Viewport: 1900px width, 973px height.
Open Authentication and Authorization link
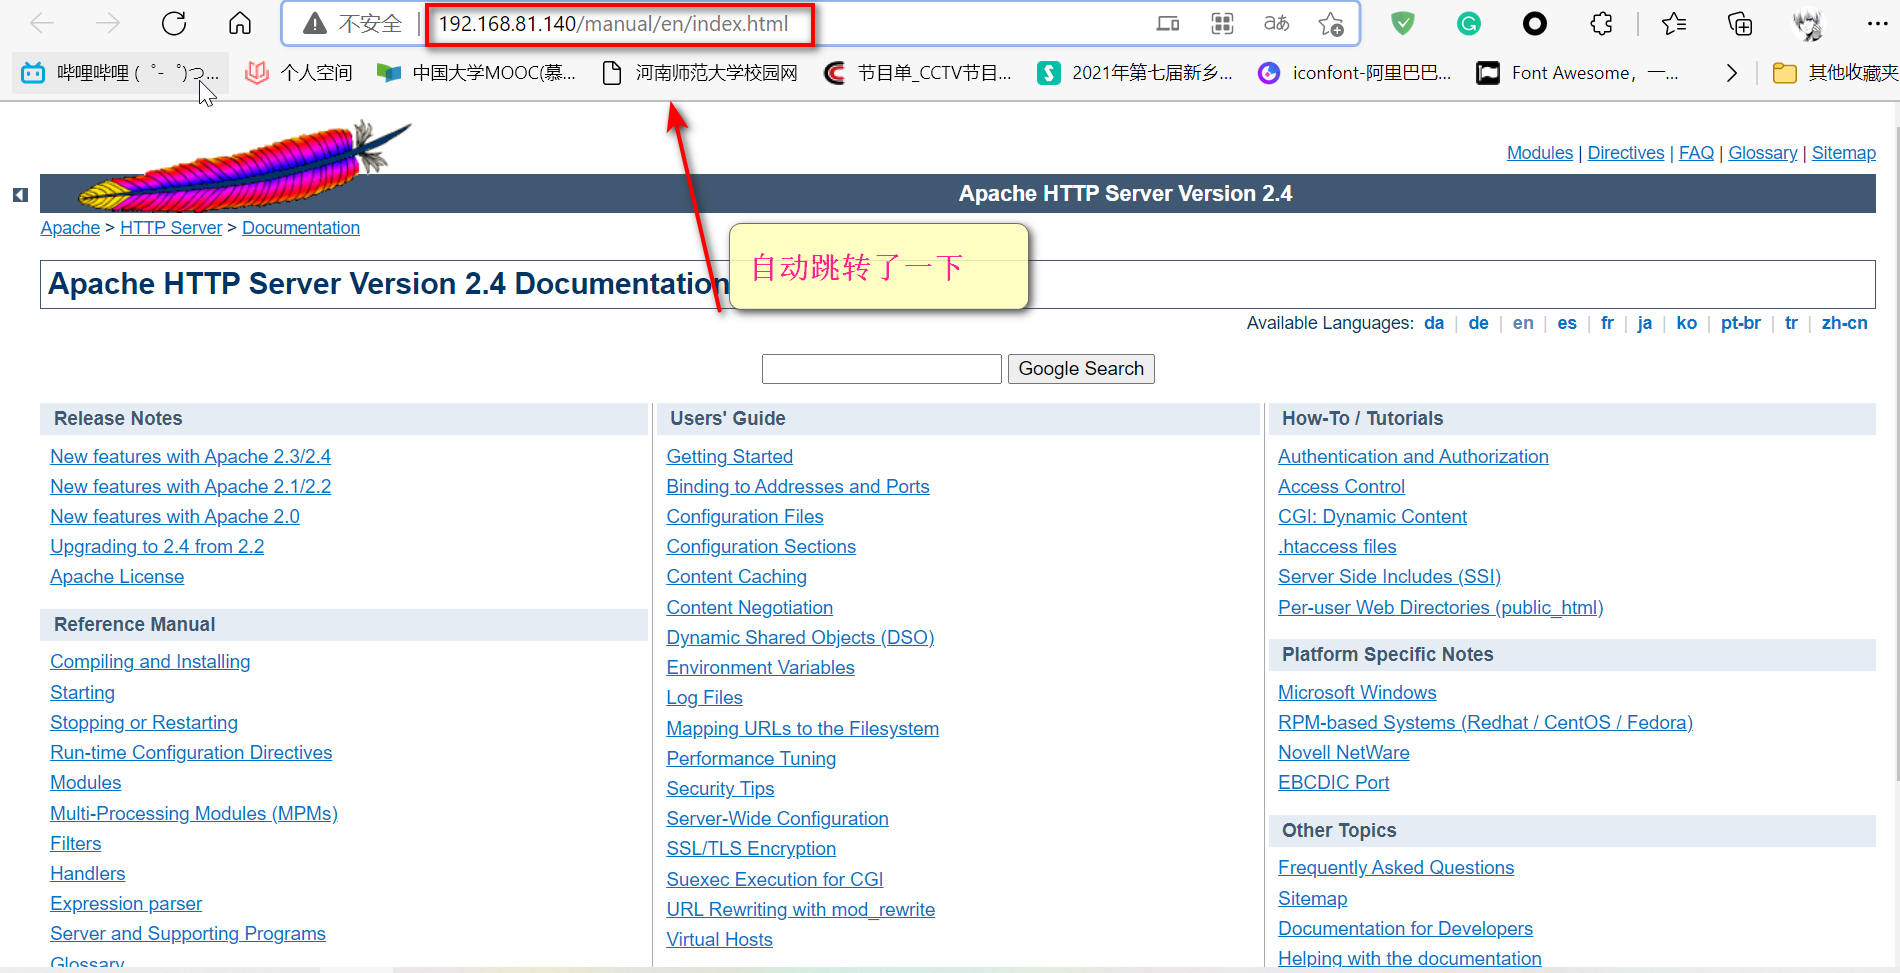(1413, 457)
